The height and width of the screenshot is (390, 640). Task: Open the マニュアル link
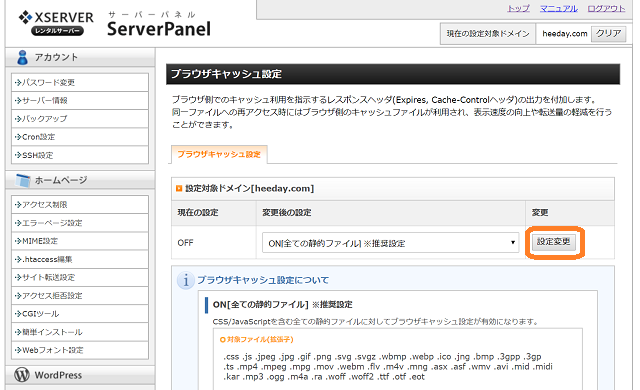click(x=558, y=8)
